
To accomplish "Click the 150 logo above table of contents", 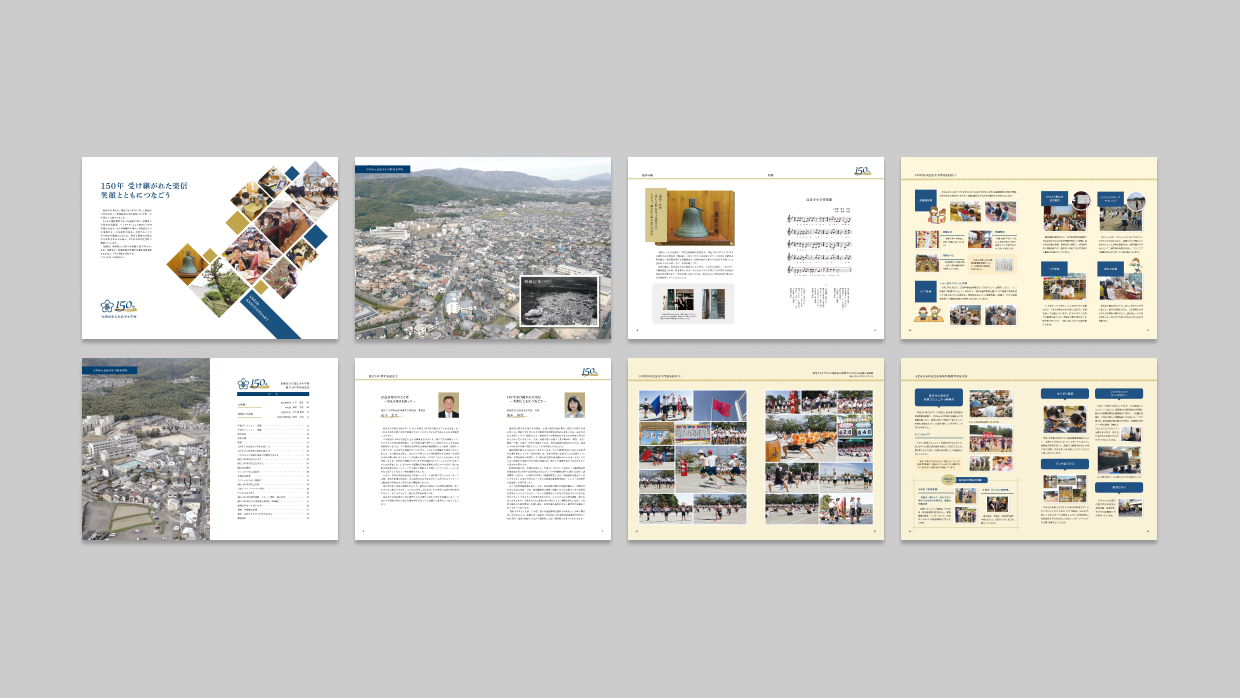I will pos(253,383).
